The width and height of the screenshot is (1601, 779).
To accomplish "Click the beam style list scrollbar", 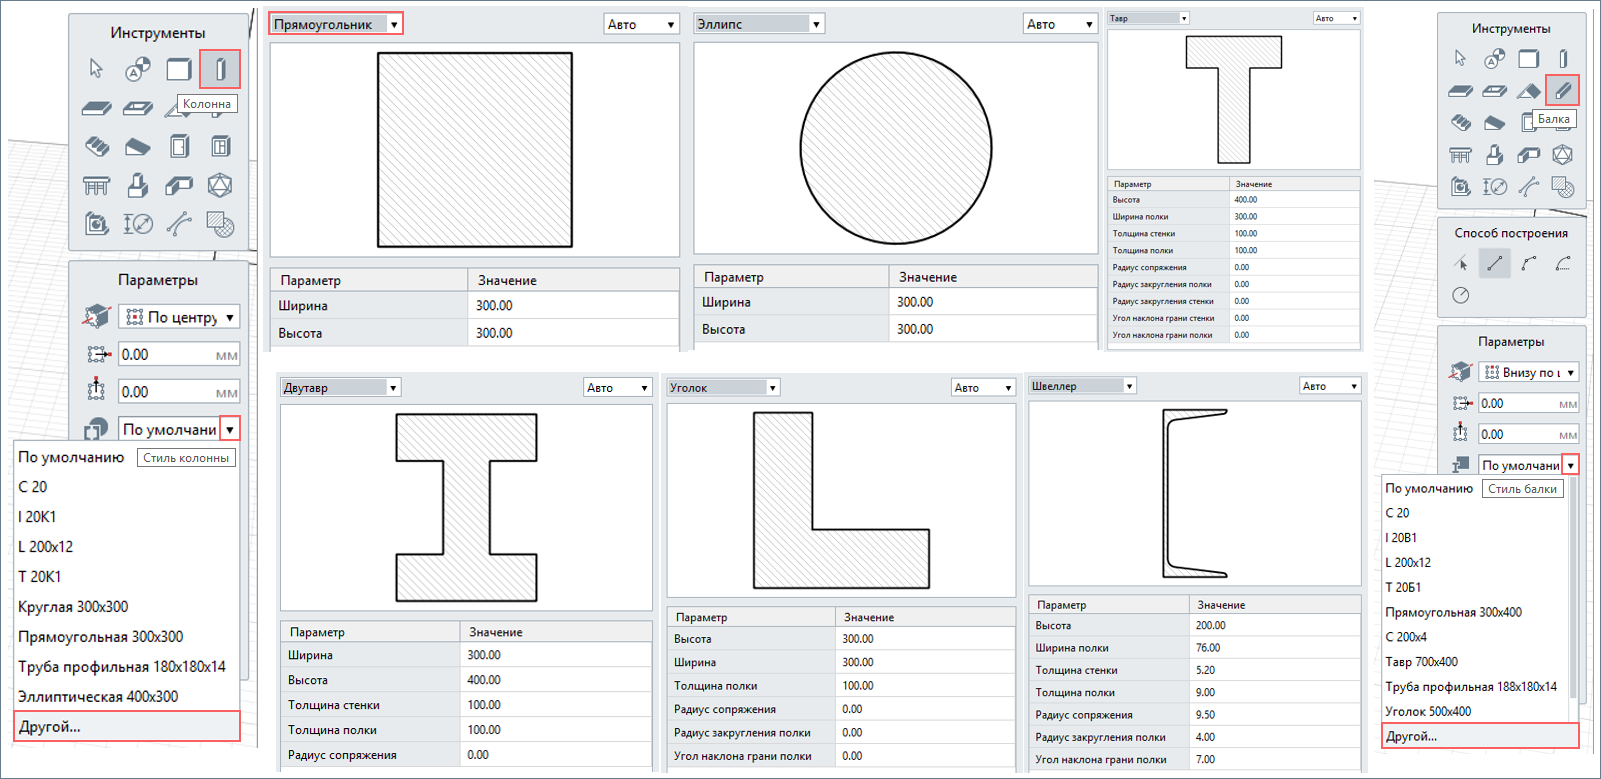I will tap(1574, 590).
